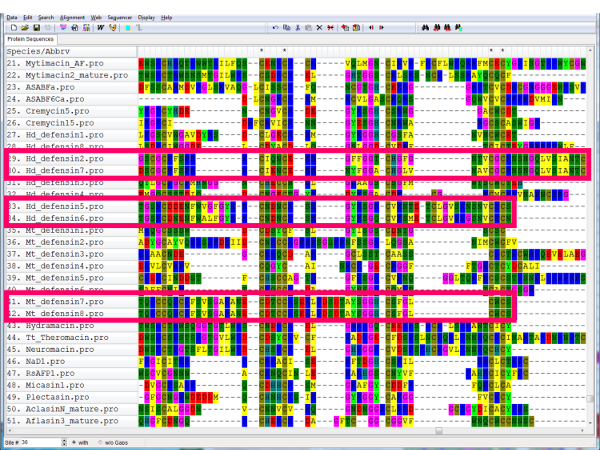
Task: Move sequences left with the red left arrow
Action: (371, 28)
